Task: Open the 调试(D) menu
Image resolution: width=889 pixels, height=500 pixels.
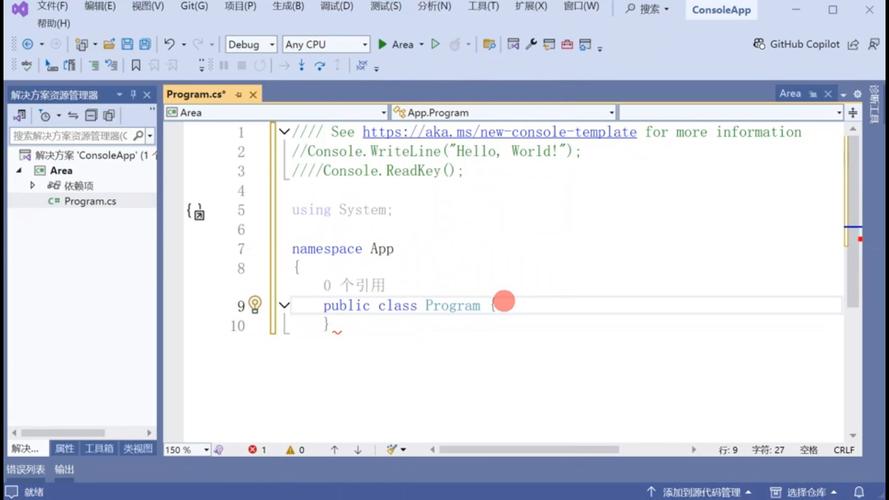Action: (337, 6)
